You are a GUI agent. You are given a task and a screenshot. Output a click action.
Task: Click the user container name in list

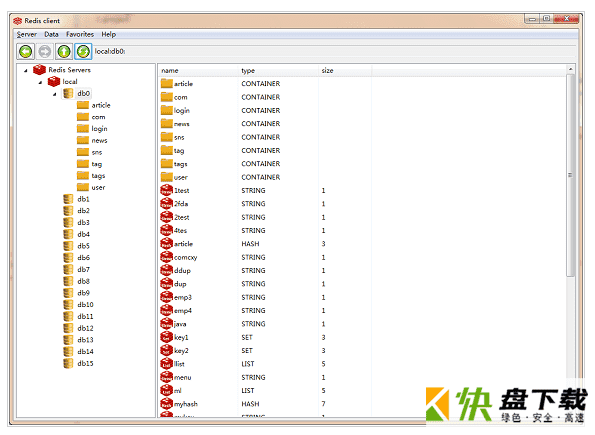[181, 178]
